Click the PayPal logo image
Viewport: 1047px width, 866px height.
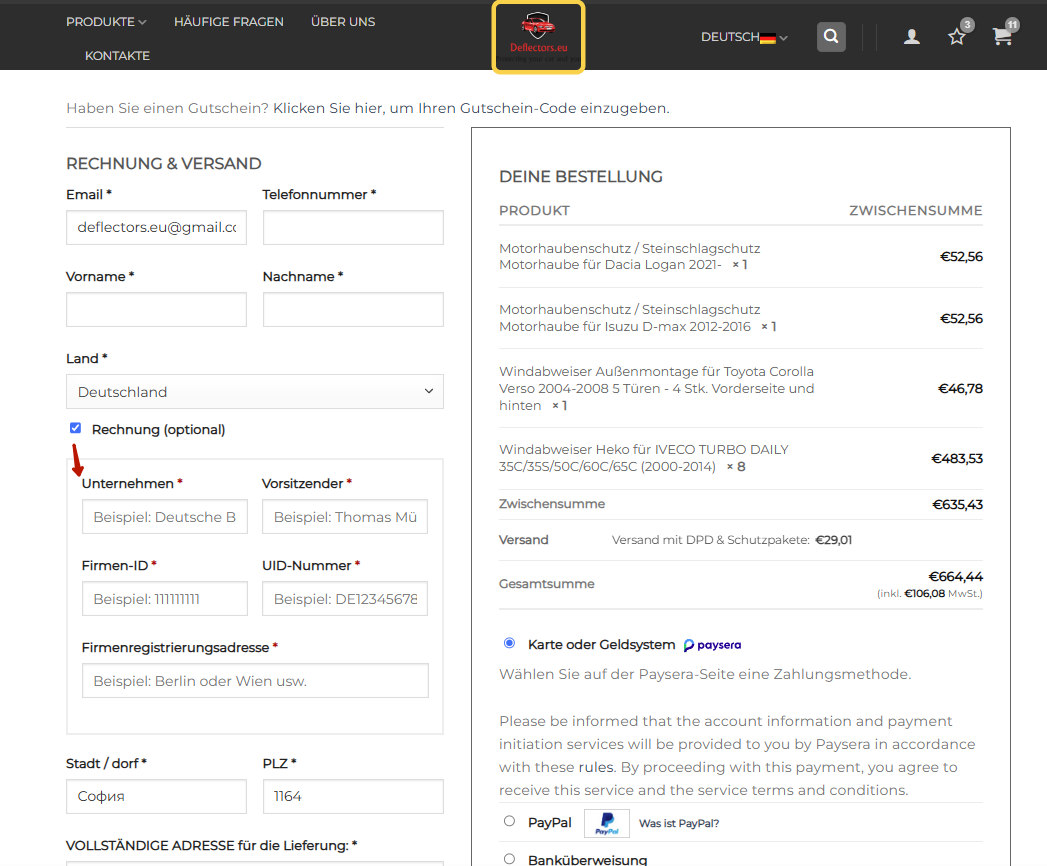point(606,823)
